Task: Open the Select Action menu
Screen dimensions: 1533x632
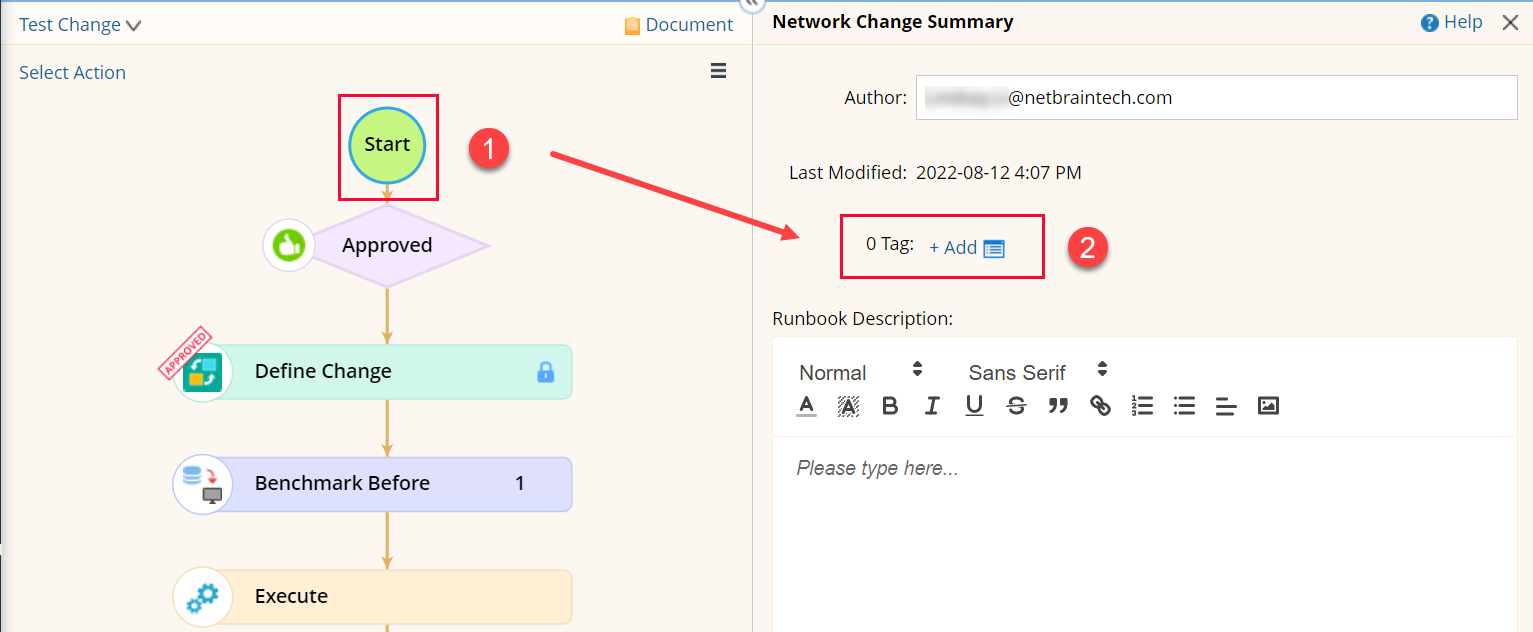Action: [72, 73]
